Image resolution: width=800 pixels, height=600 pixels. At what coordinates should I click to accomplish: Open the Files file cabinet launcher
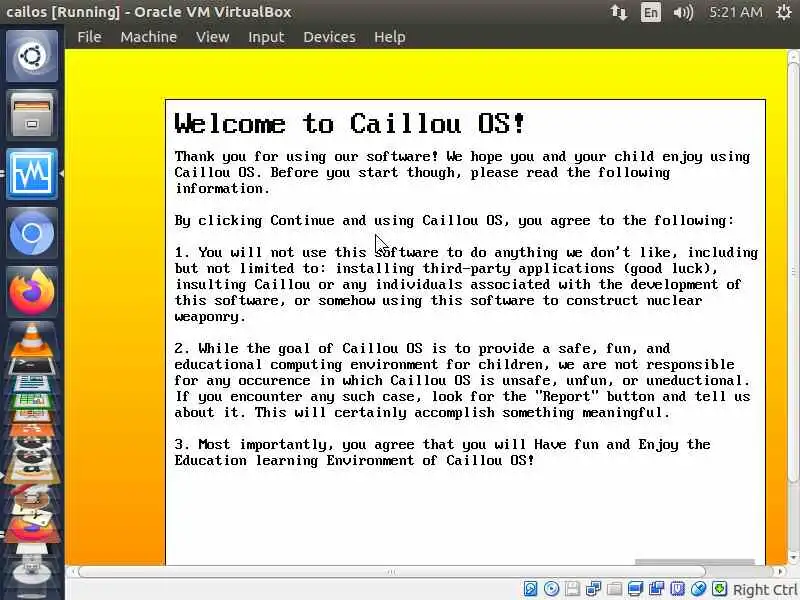pos(32,115)
